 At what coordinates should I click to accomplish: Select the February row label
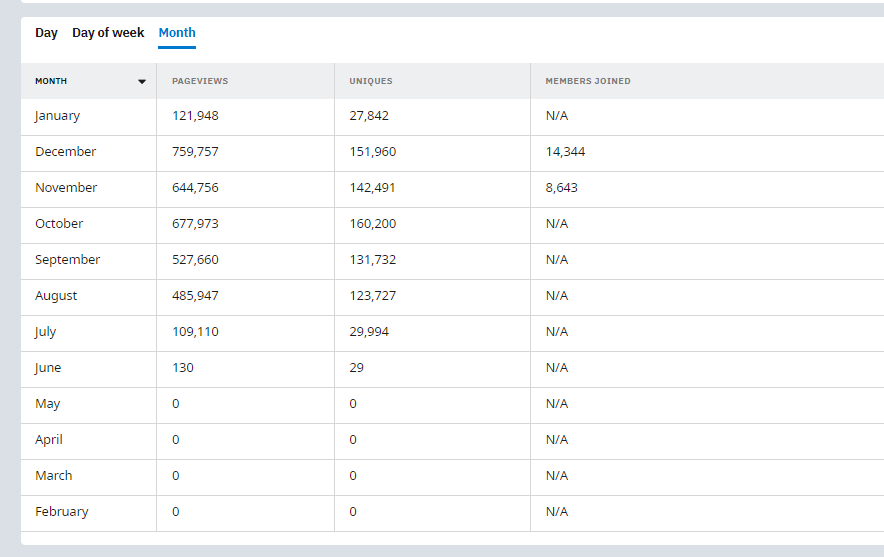(x=61, y=512)
